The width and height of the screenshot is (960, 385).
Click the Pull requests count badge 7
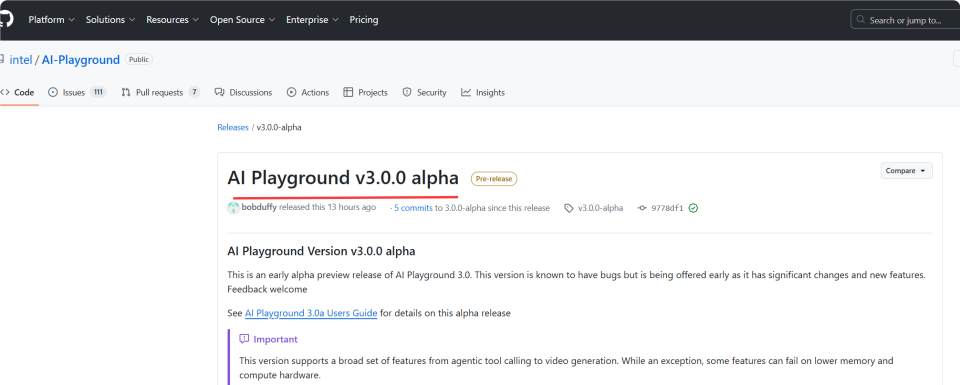(194, 92)
